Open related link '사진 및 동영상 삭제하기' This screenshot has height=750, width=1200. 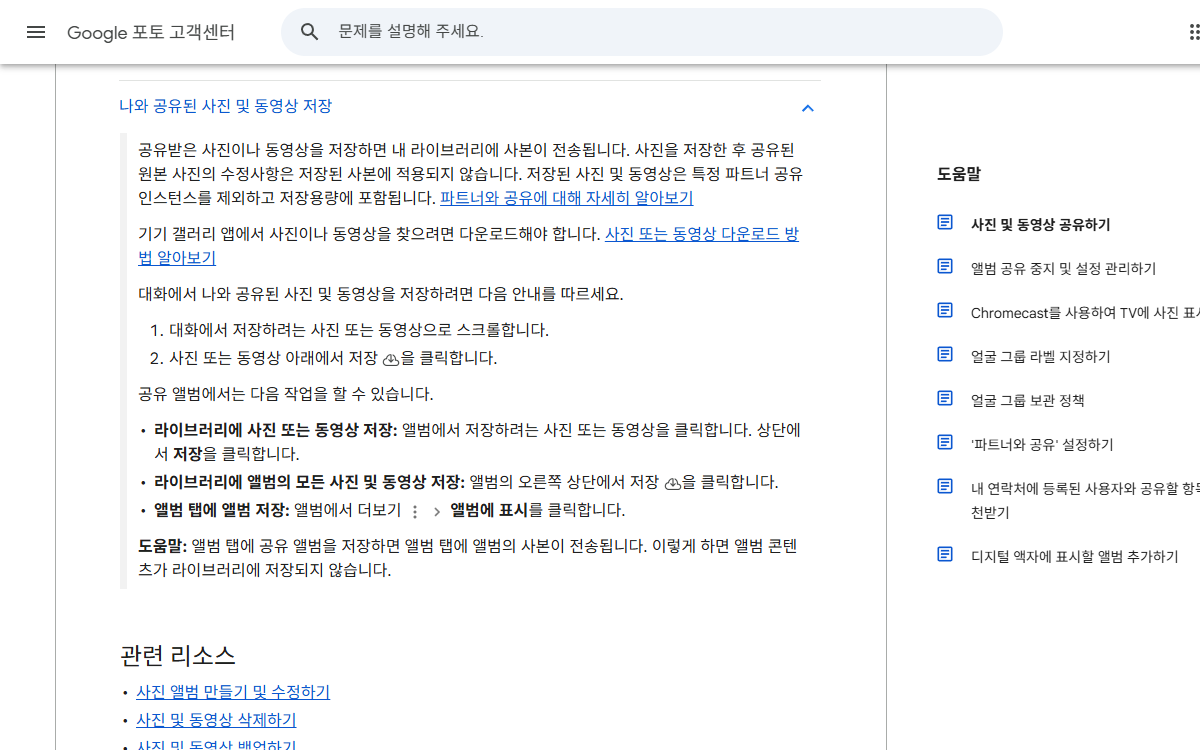216,720
